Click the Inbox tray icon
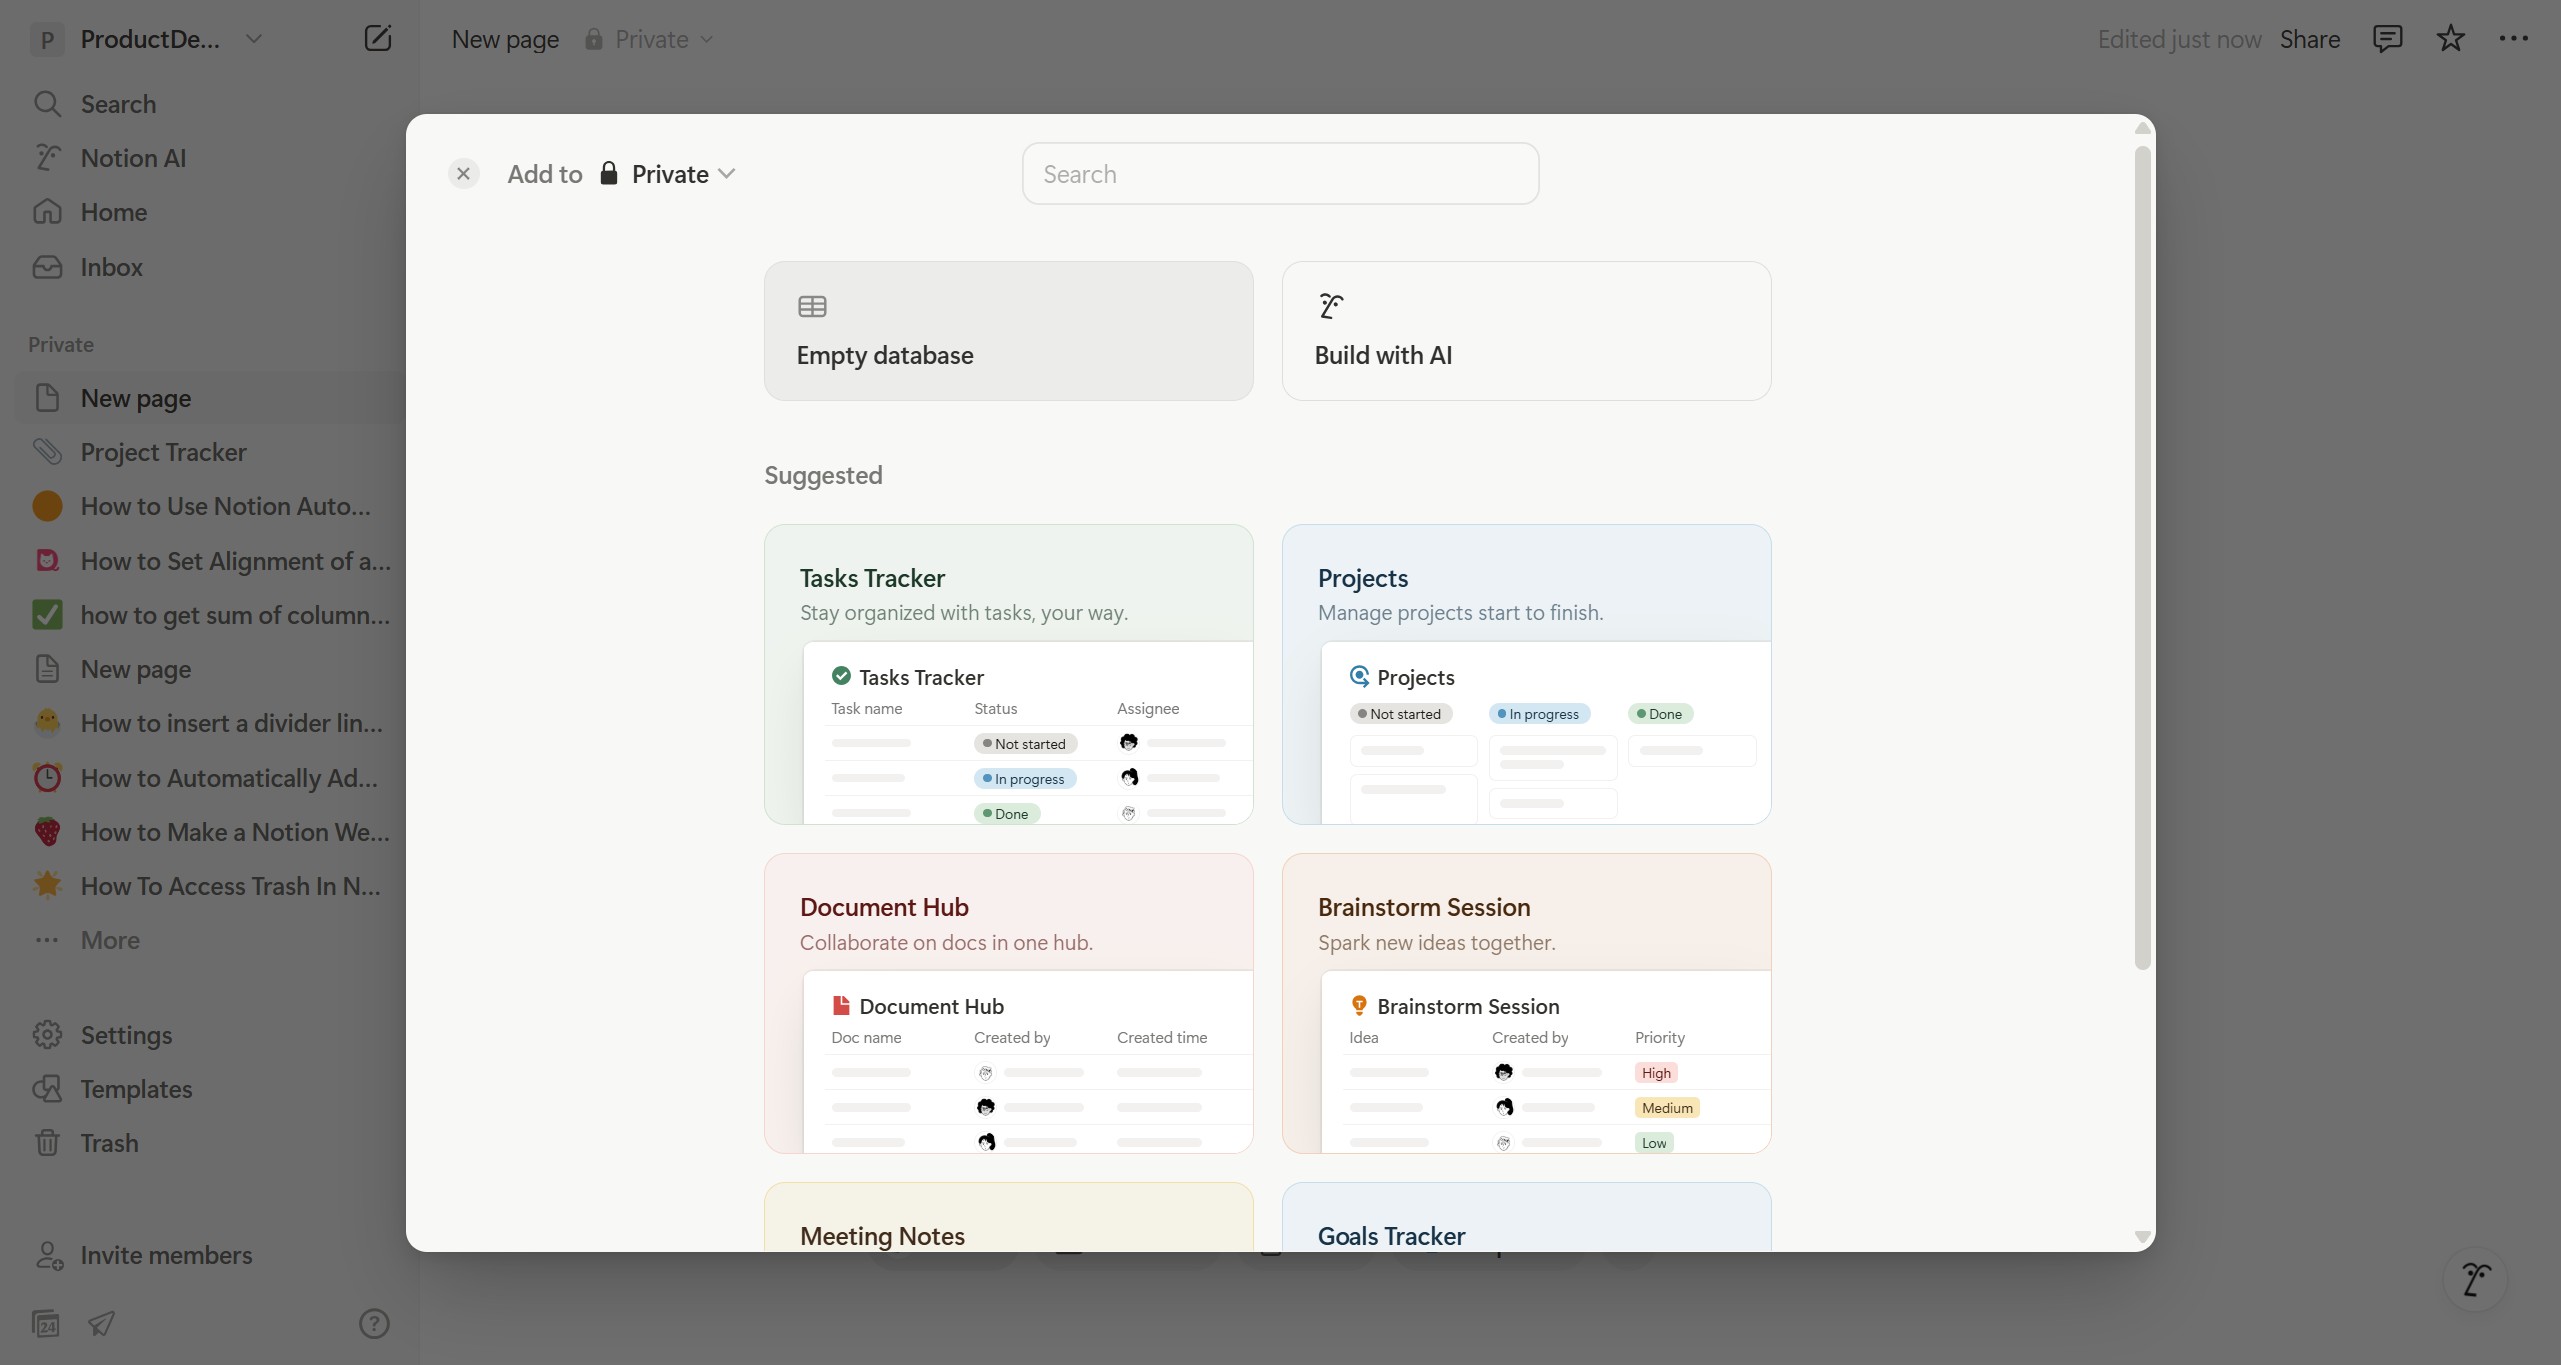This screenshot has width=2561, height=1365. pos(47,267)
